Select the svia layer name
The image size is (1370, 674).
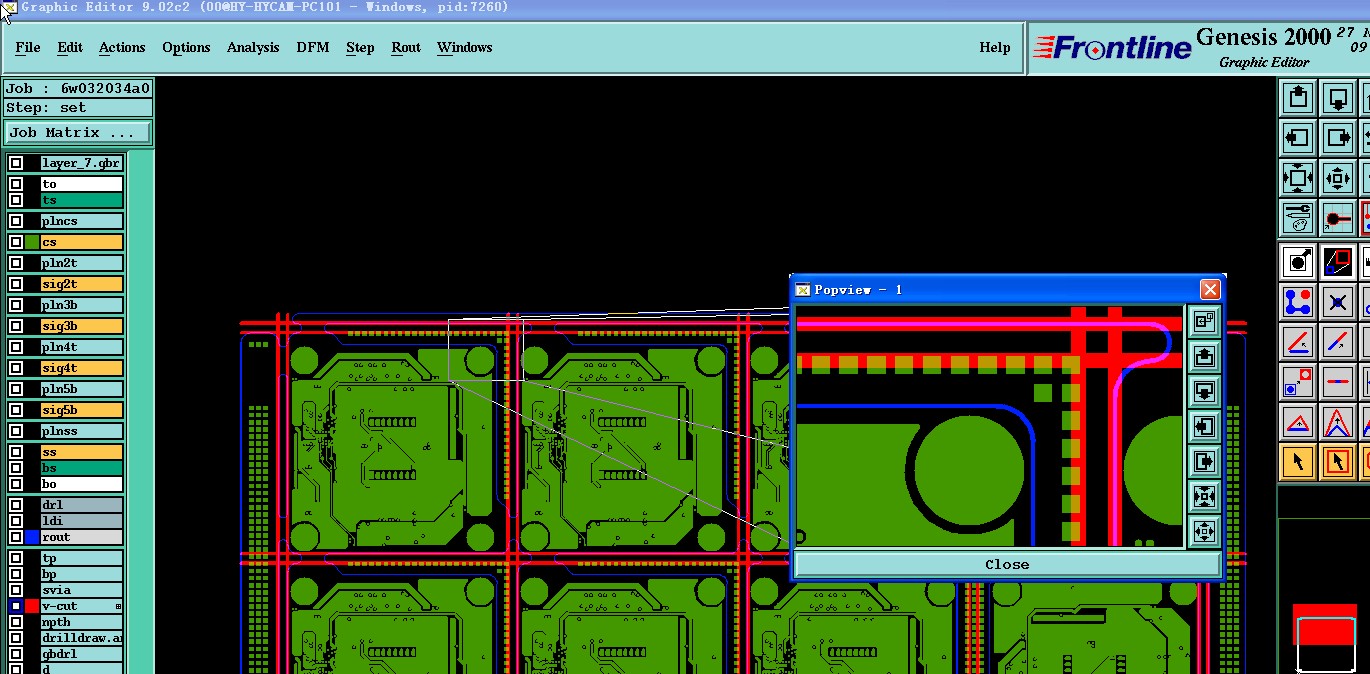pyautogui.click(x=82, y=590)
